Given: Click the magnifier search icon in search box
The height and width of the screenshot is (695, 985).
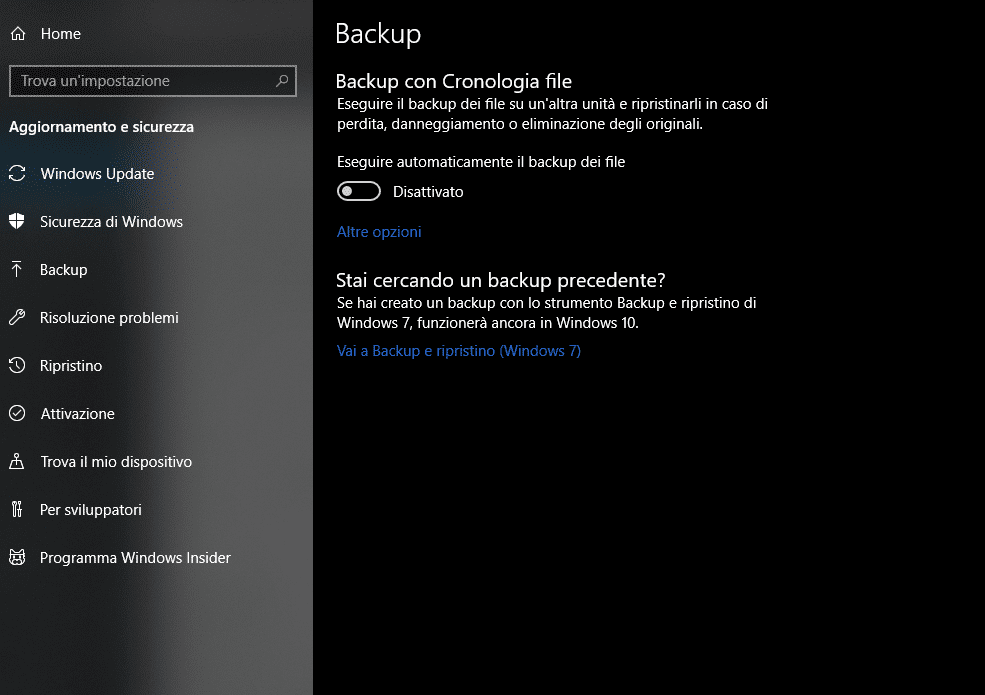Looking at the screenshot, I should (x=282, y=81).
